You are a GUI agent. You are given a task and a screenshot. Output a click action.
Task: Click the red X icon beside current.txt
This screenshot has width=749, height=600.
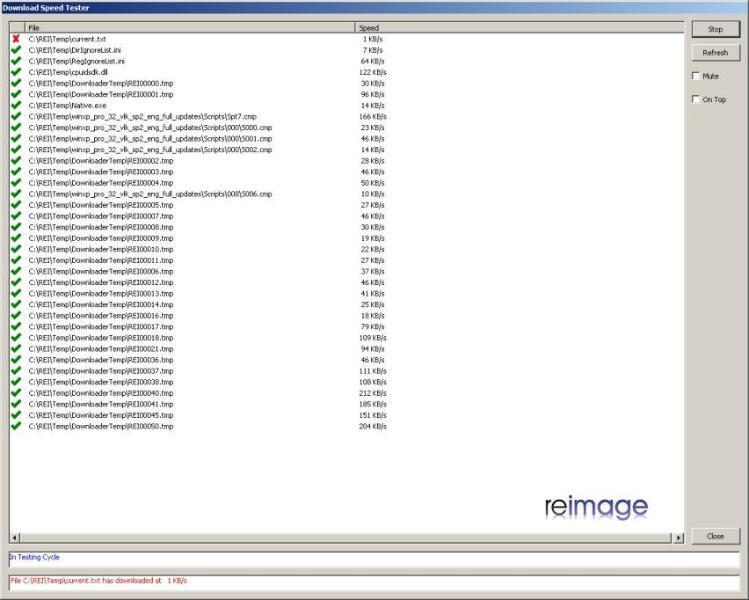pos(16,39)
